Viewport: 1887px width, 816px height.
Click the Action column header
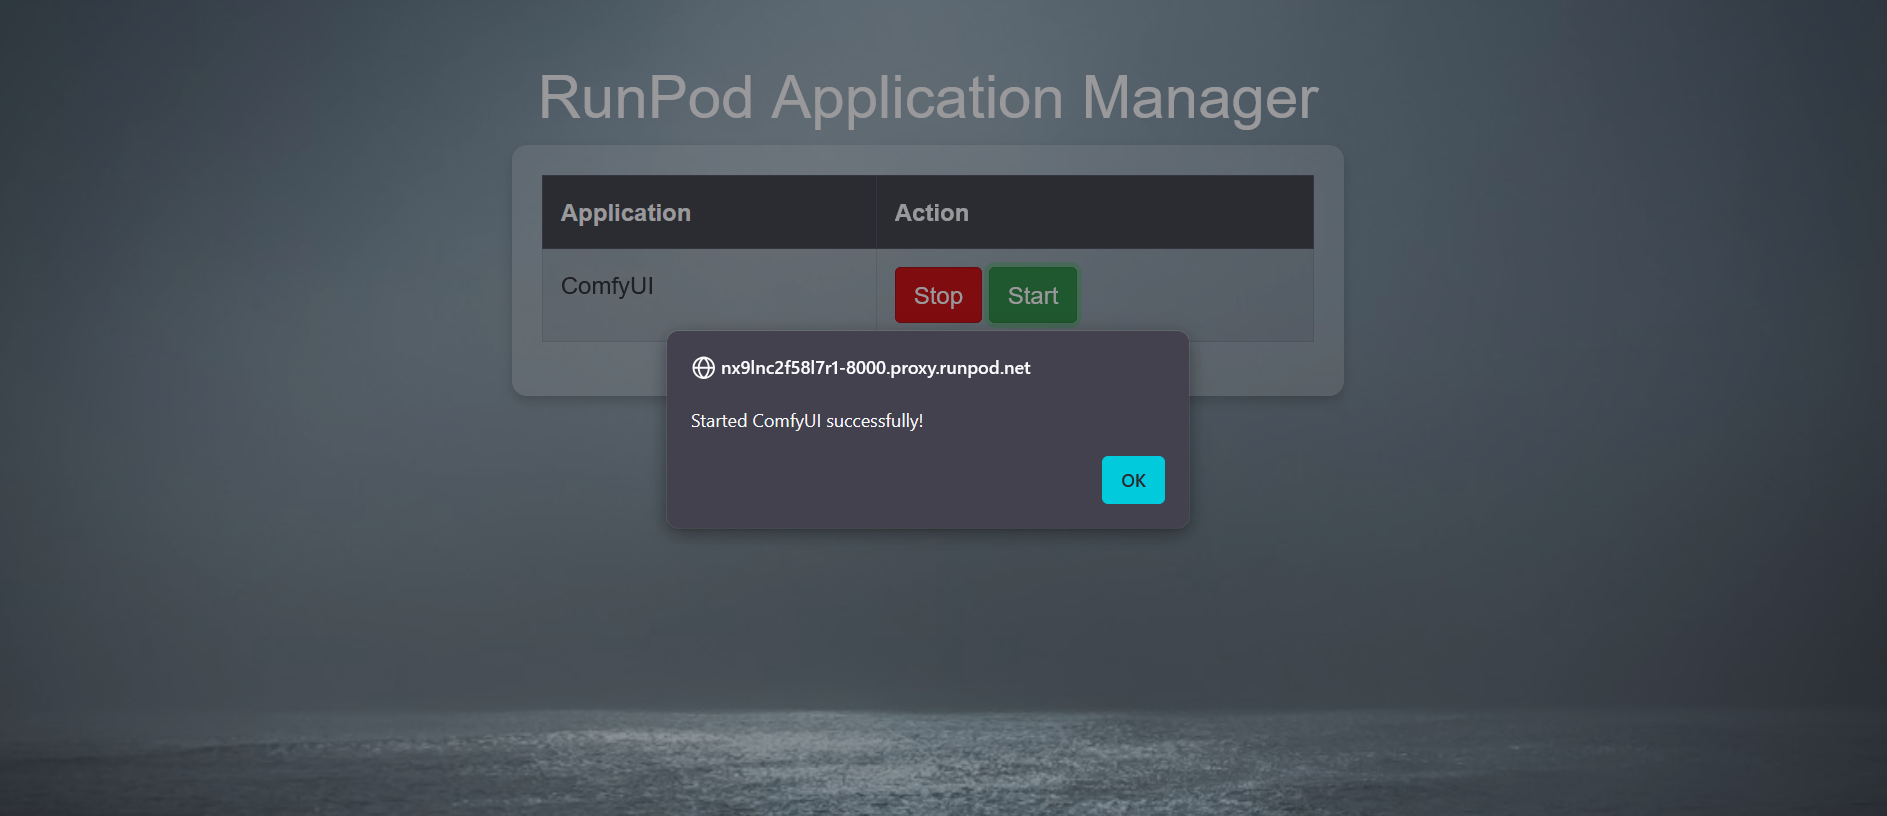1095,212
